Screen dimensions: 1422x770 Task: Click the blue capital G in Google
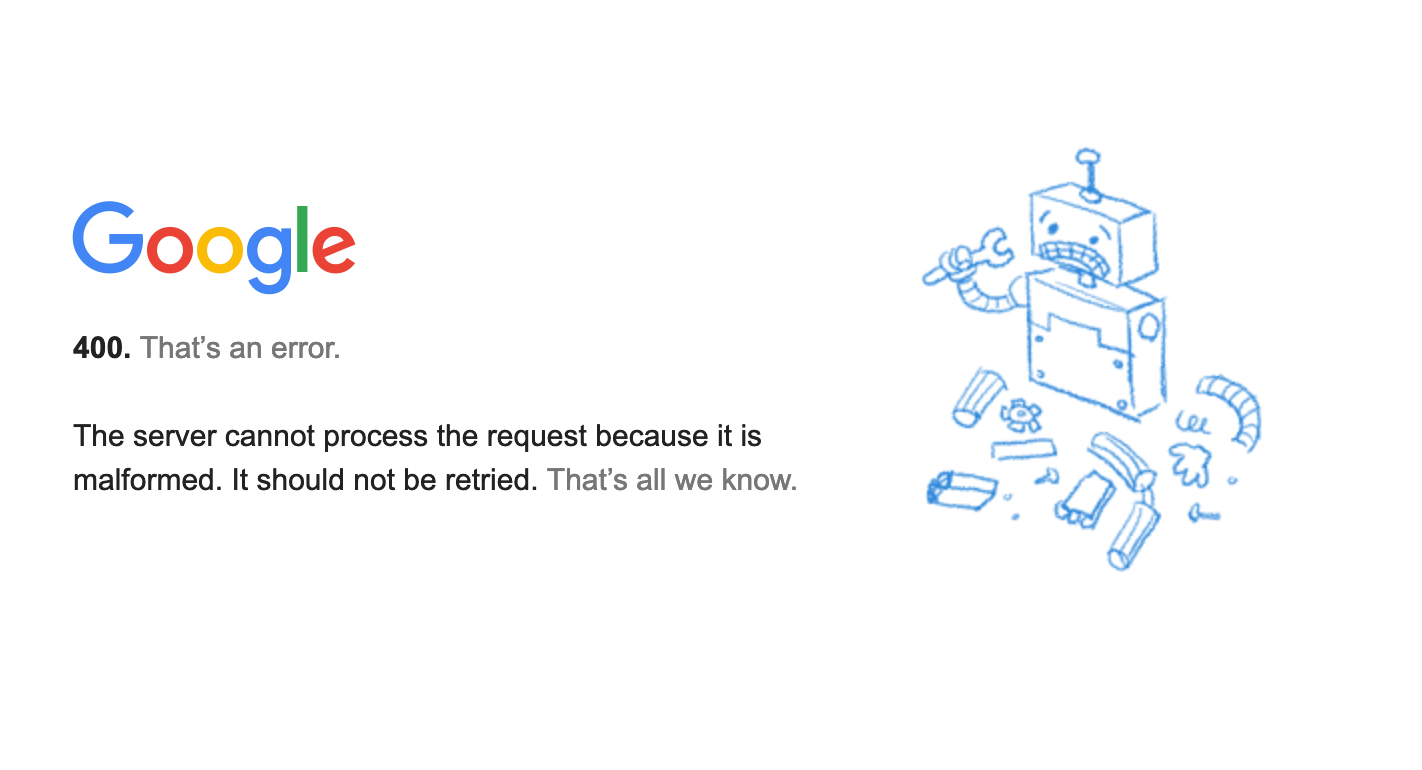point(108,238)
